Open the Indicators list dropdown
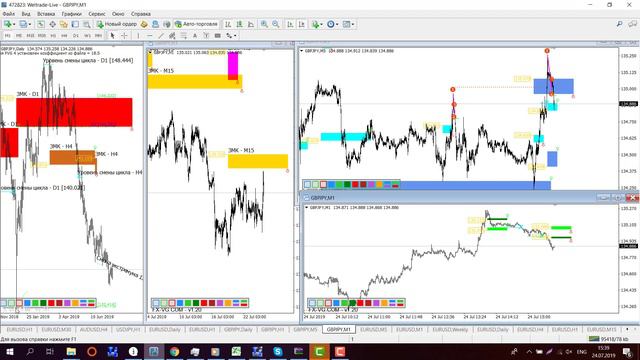This screenshot has height=360, width=640. (x=316, y=24)
